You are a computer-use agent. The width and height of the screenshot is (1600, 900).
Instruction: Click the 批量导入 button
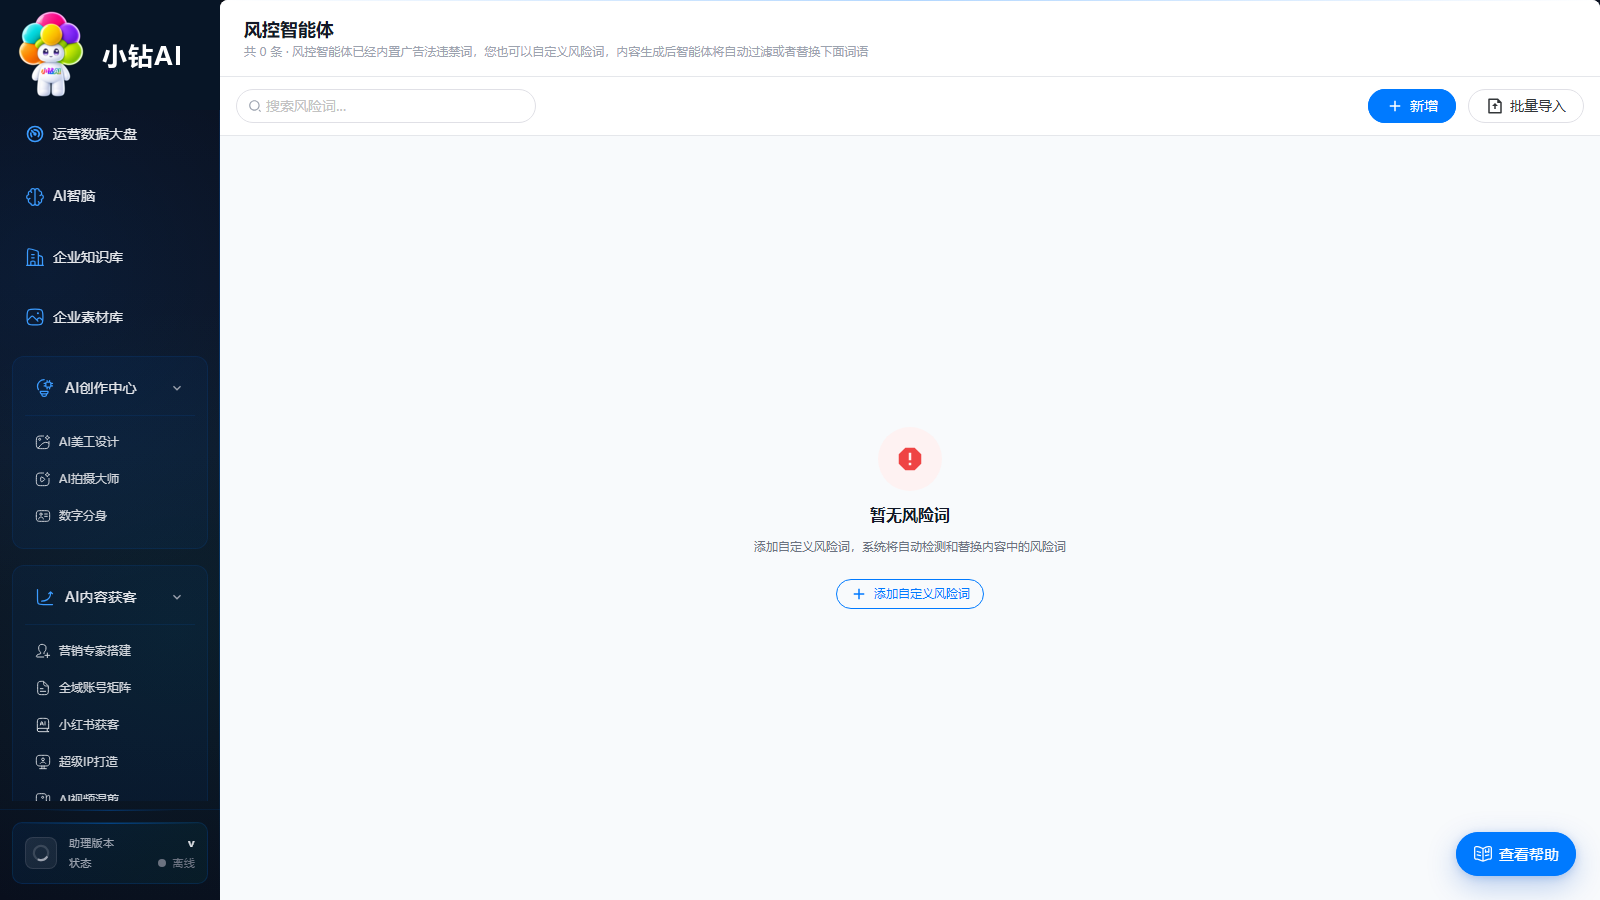[x=1526, y=106]
